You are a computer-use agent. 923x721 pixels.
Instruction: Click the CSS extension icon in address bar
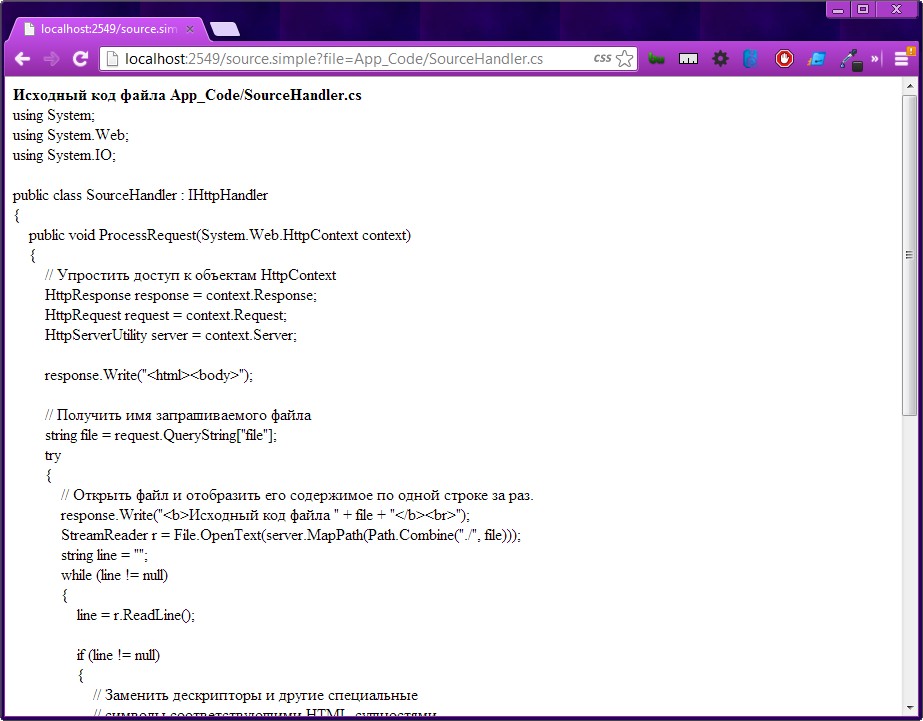pos(602,58)
